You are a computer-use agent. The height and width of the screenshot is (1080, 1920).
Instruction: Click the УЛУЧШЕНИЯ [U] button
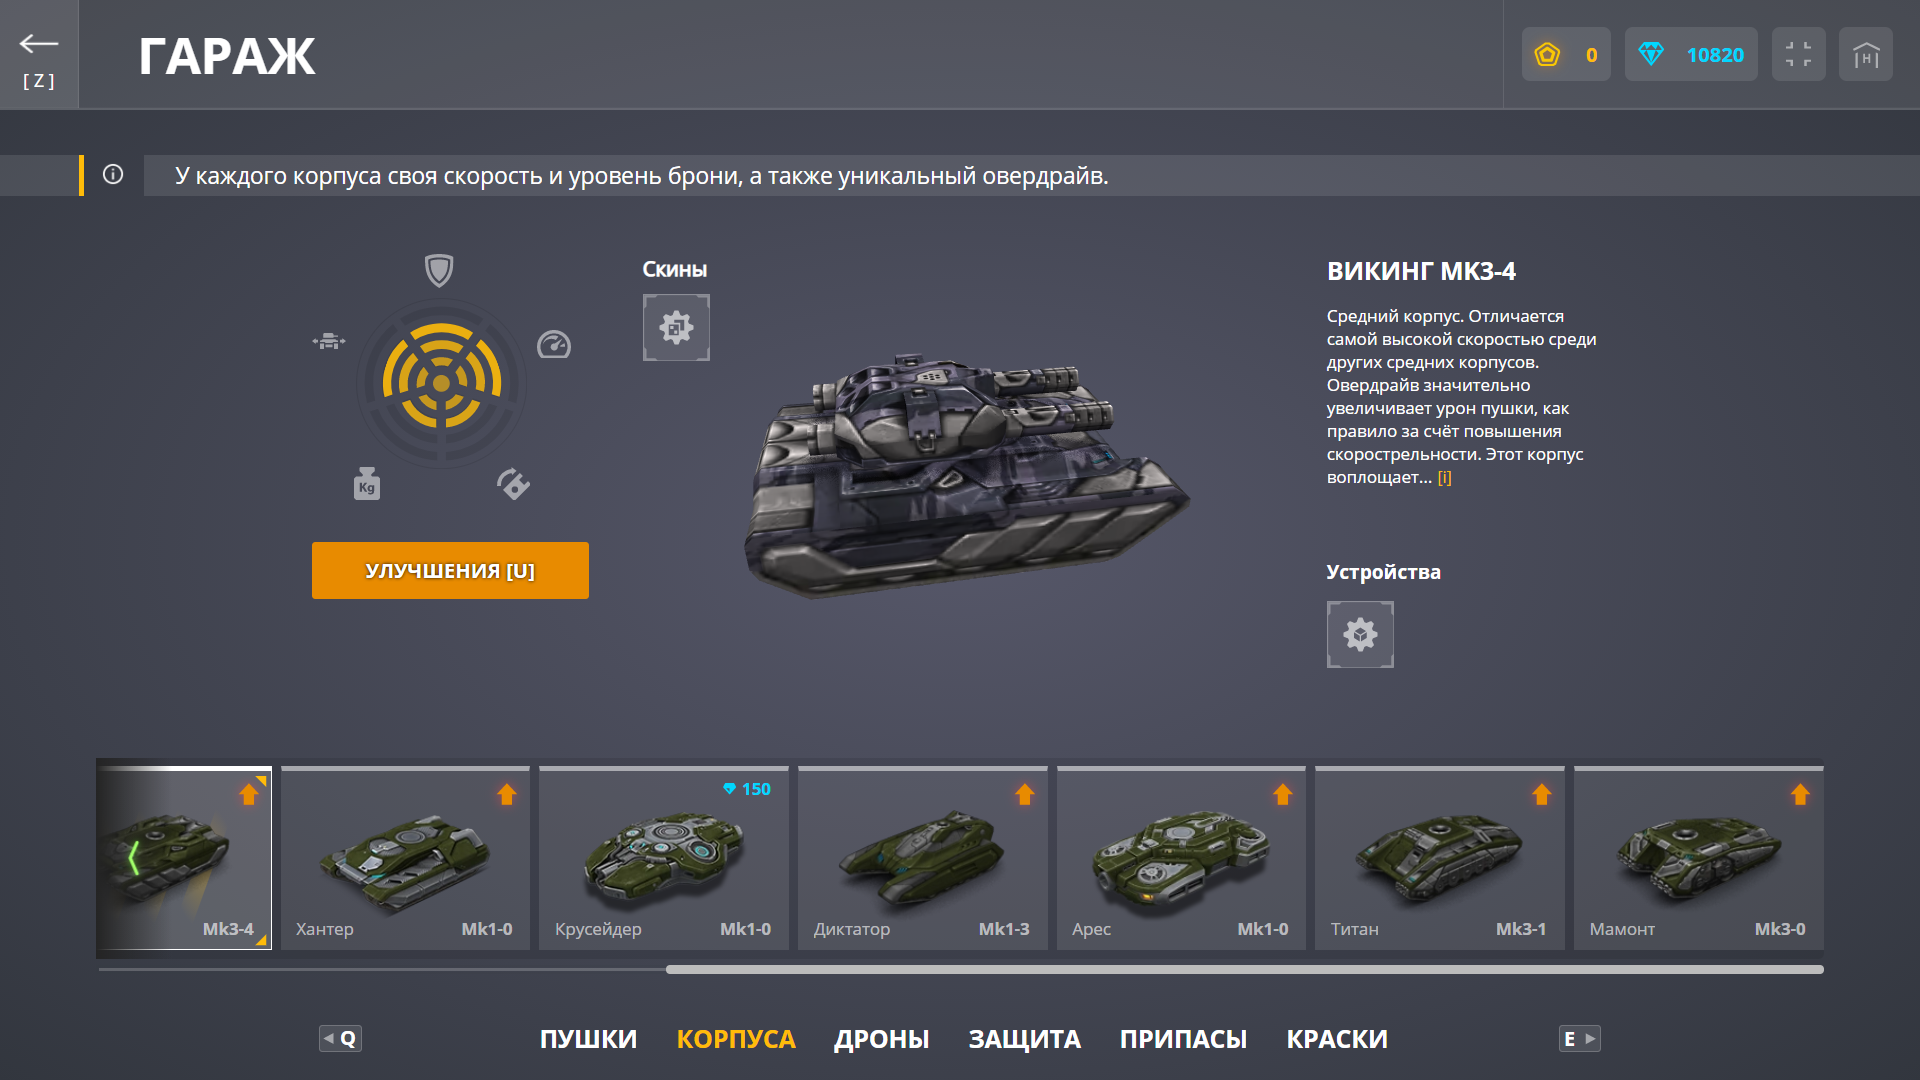(450, 571)
